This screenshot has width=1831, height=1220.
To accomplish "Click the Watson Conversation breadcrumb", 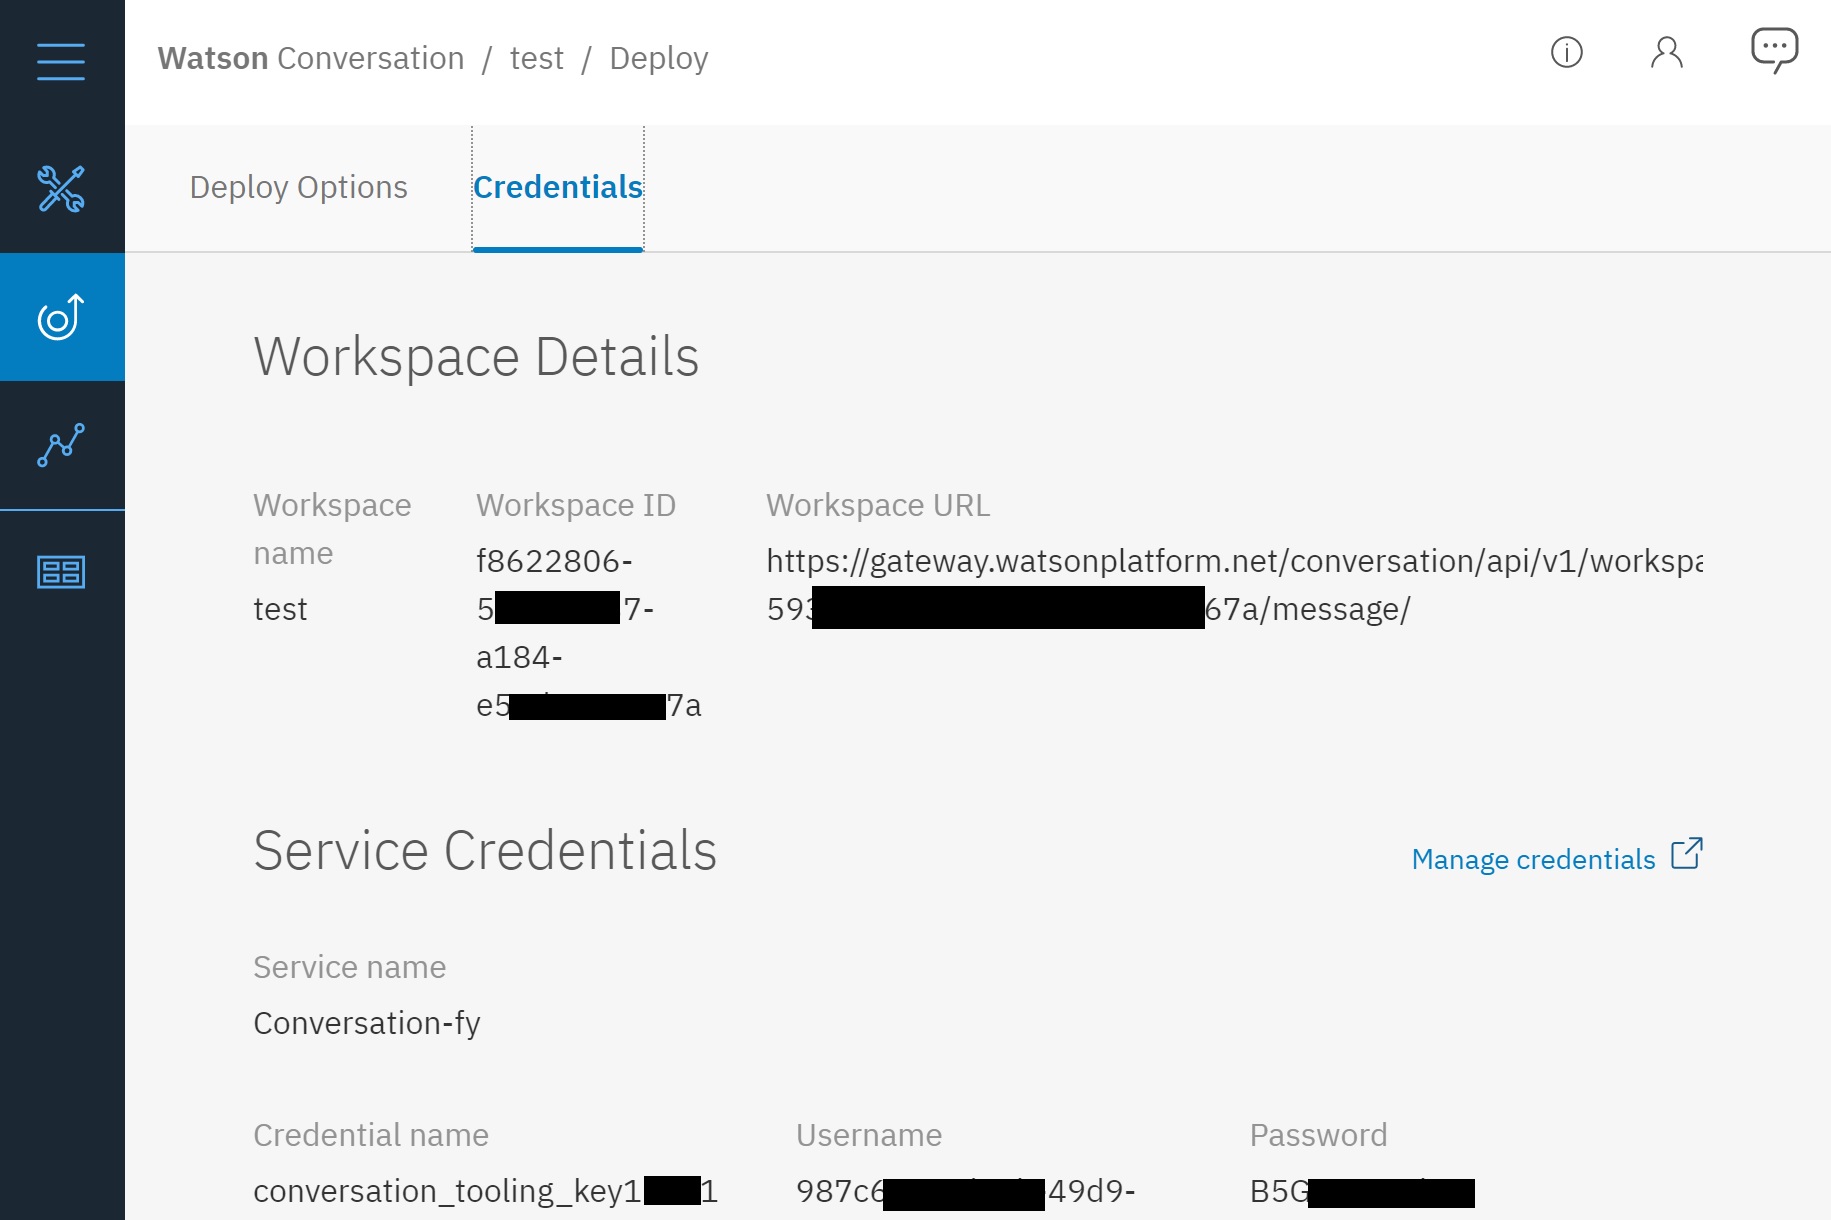I will click(311, 58).
